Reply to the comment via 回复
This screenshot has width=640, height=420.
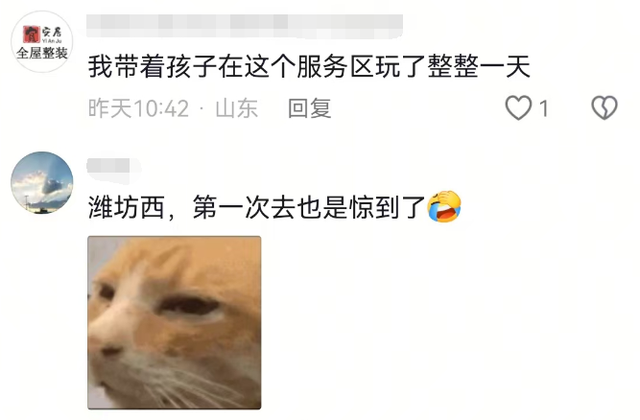point(309,109)
